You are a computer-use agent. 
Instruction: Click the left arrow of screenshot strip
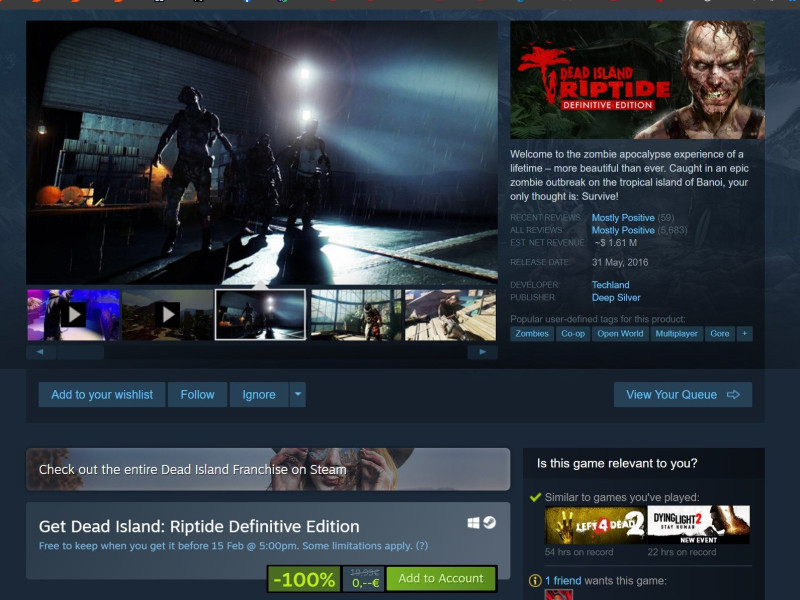40,352
